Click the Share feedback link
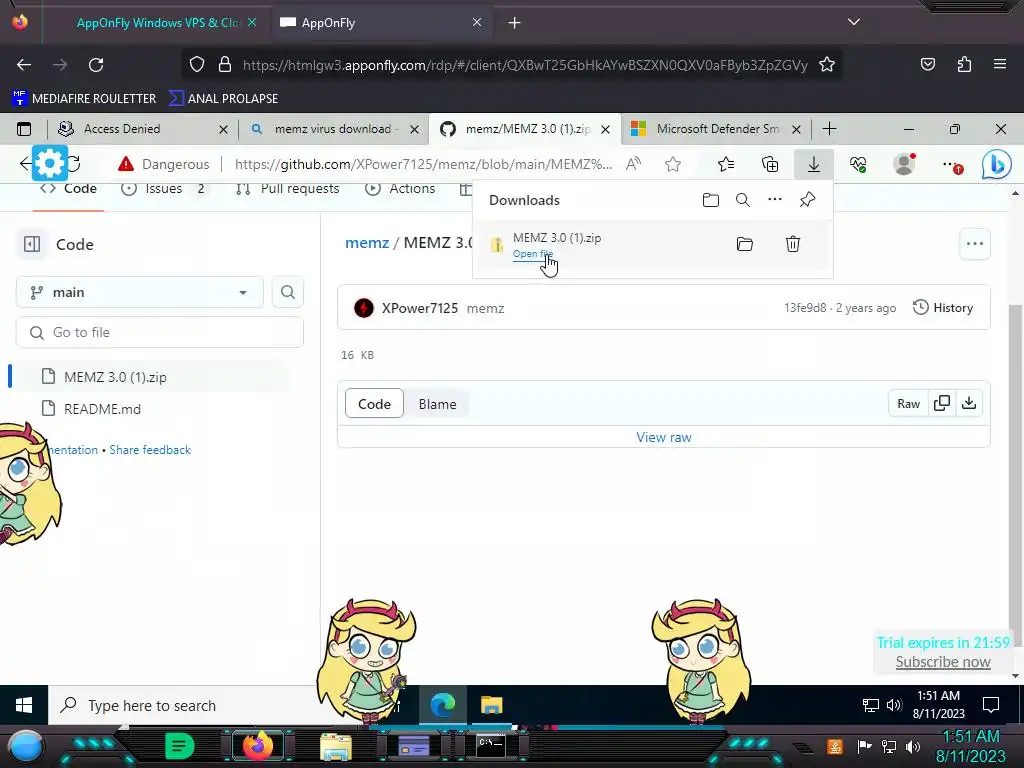This screenshot has width=1024, height=768. click(150, 450)
